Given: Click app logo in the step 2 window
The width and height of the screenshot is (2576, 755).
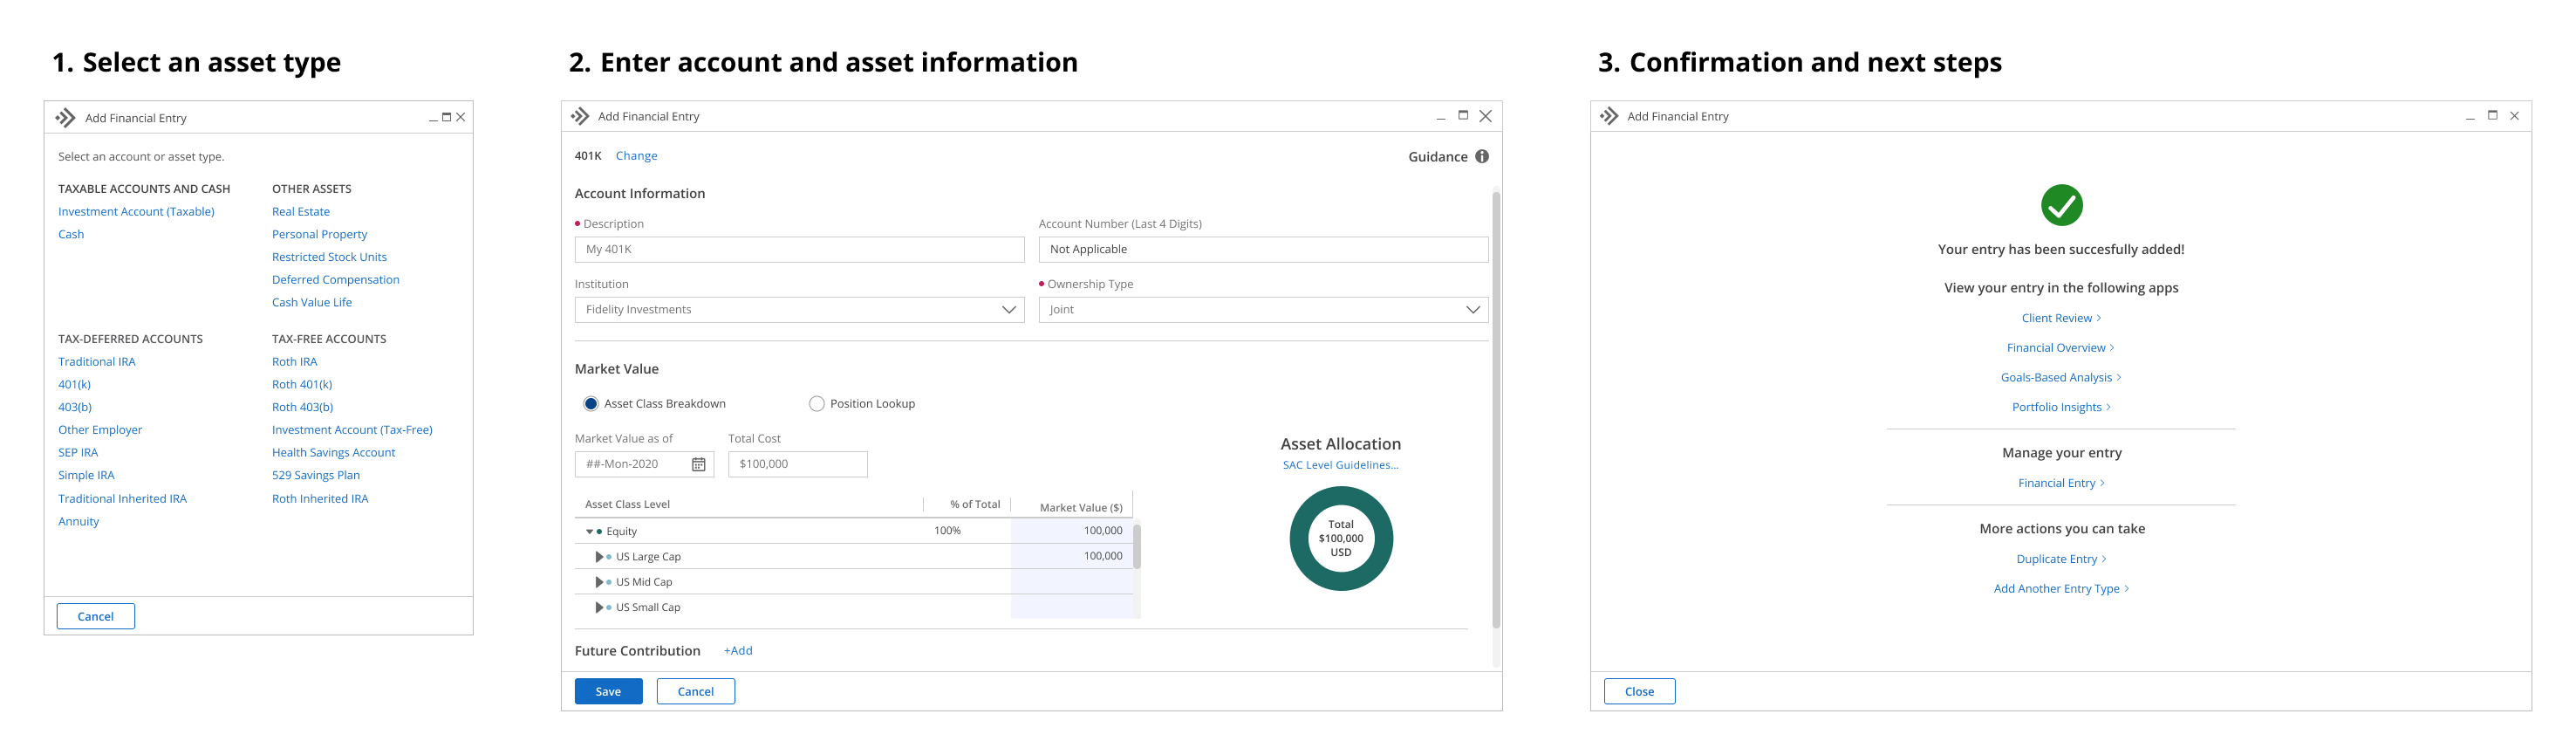Looking at the screenshot, I should point(580,116).
